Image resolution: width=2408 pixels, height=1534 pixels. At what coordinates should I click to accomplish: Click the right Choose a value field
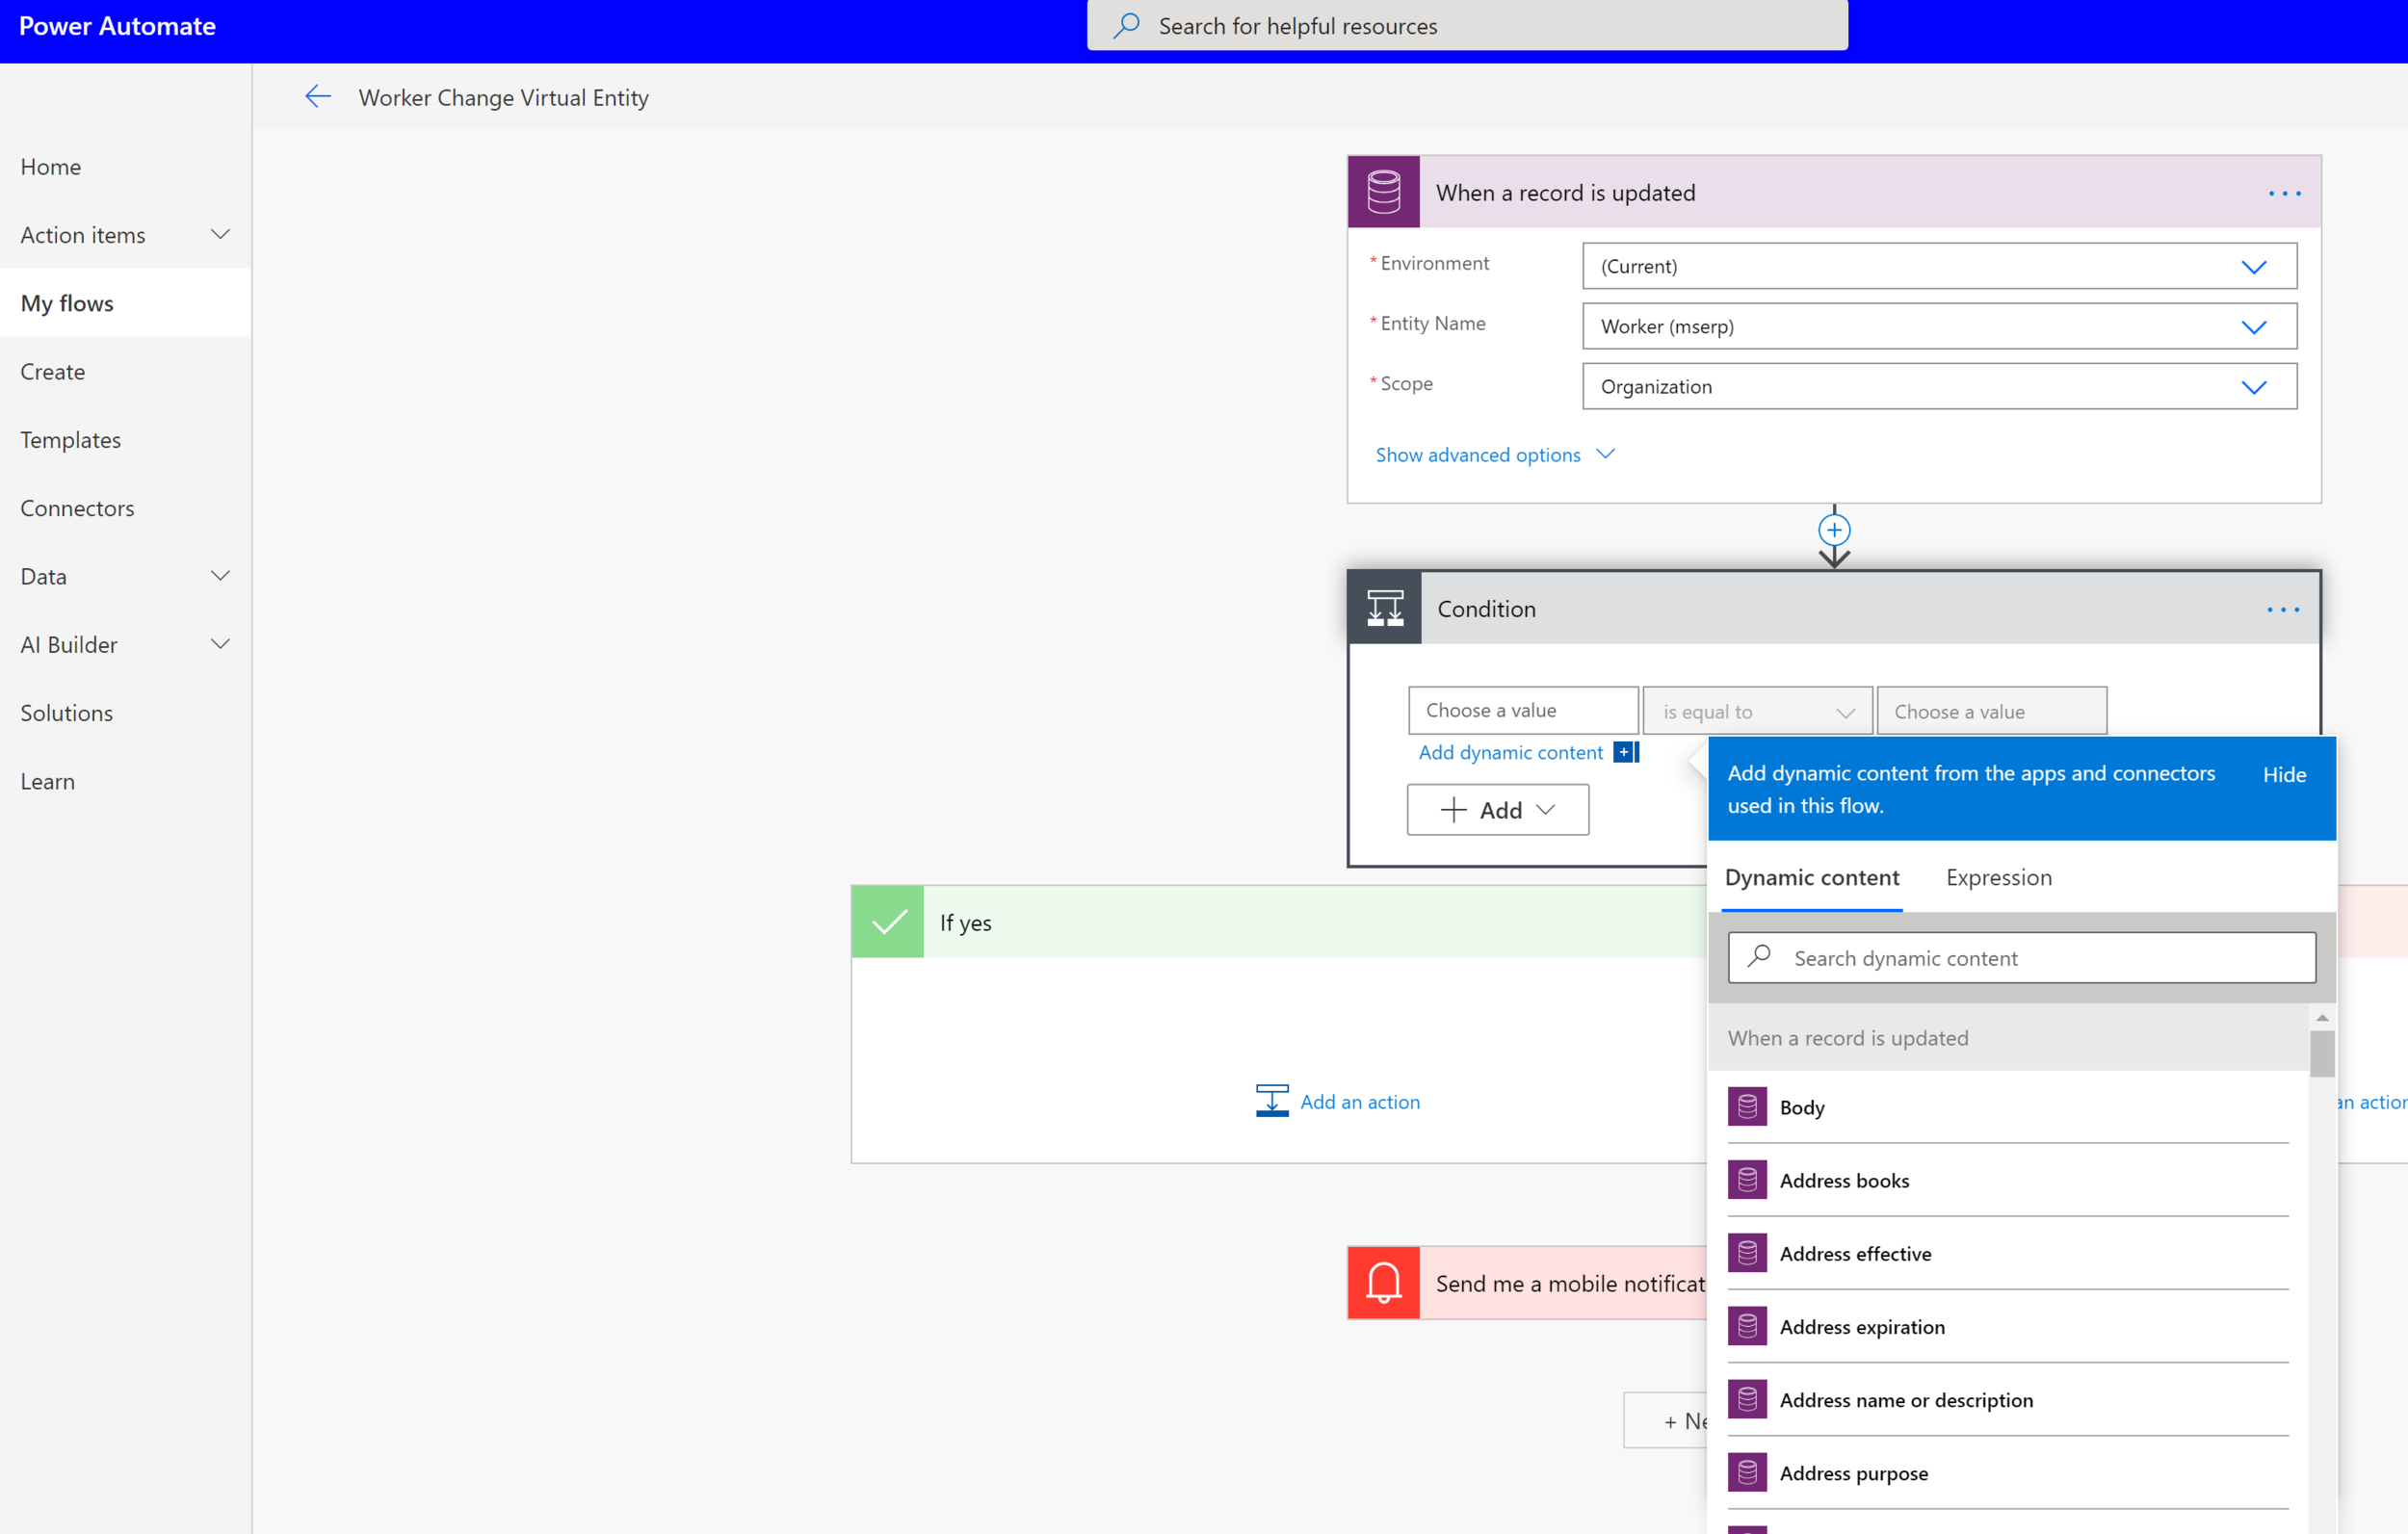click(x=1991, y=711)
